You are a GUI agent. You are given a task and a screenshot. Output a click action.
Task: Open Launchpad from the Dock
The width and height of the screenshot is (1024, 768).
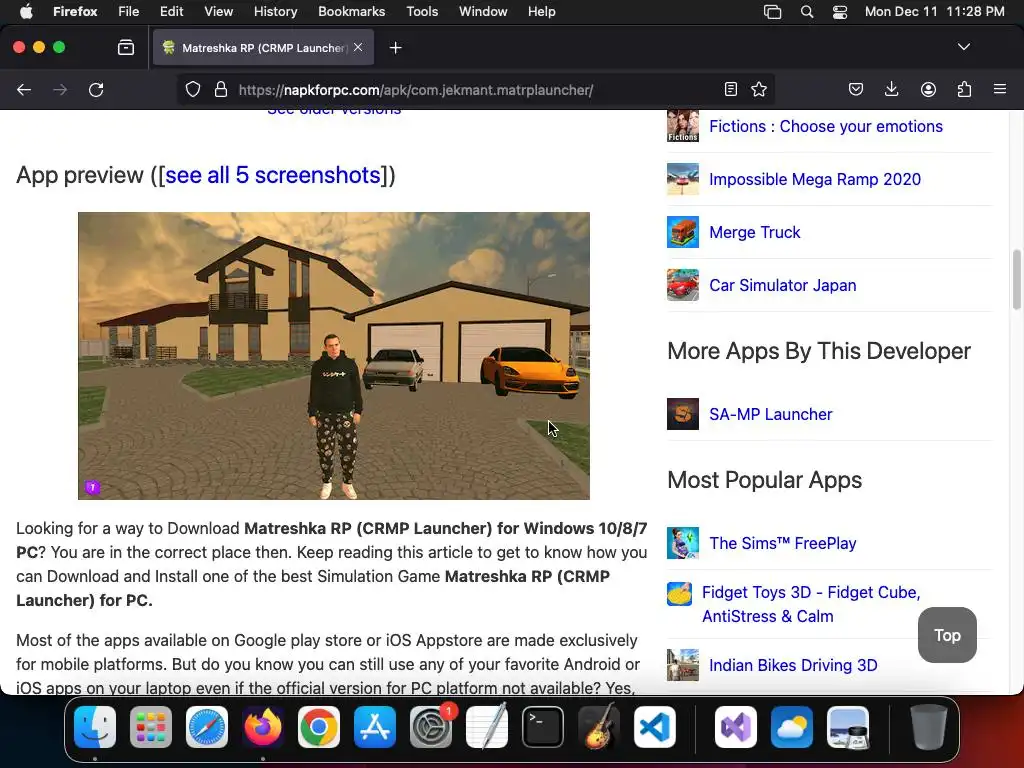pyautogui.click(x=151, y=727)
